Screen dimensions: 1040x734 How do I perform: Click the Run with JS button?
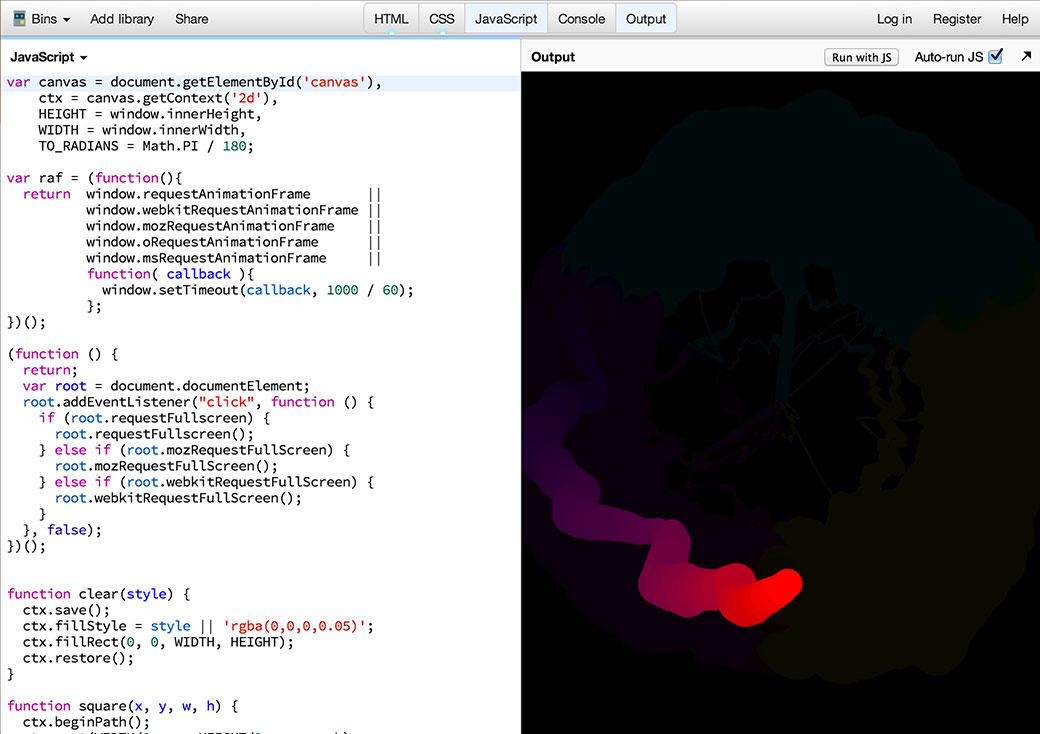tap(861, 57)
